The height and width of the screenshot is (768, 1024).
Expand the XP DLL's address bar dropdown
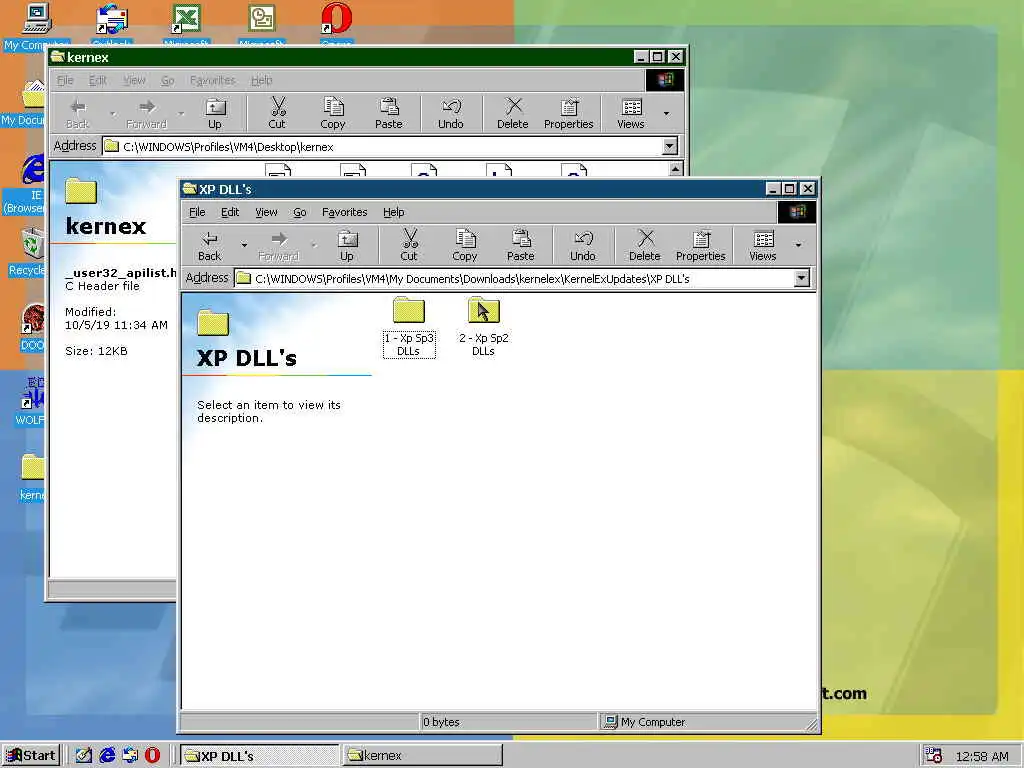(x=801, y=279)
